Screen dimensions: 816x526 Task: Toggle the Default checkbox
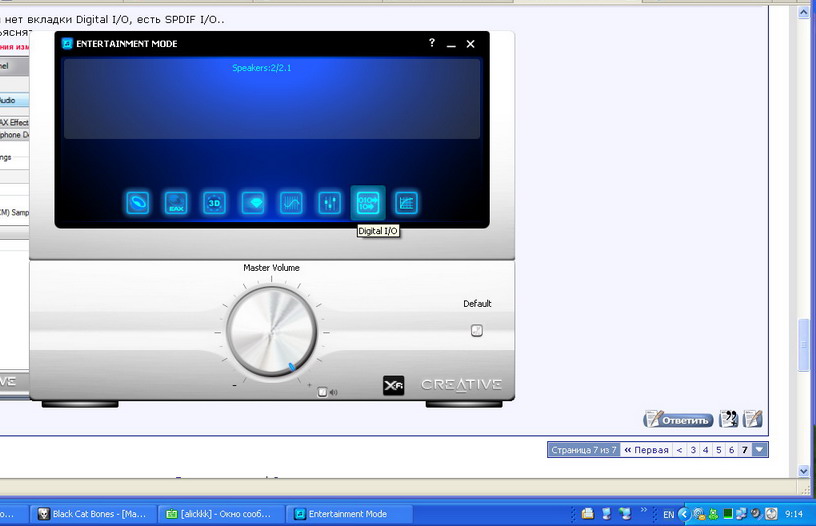477,330
